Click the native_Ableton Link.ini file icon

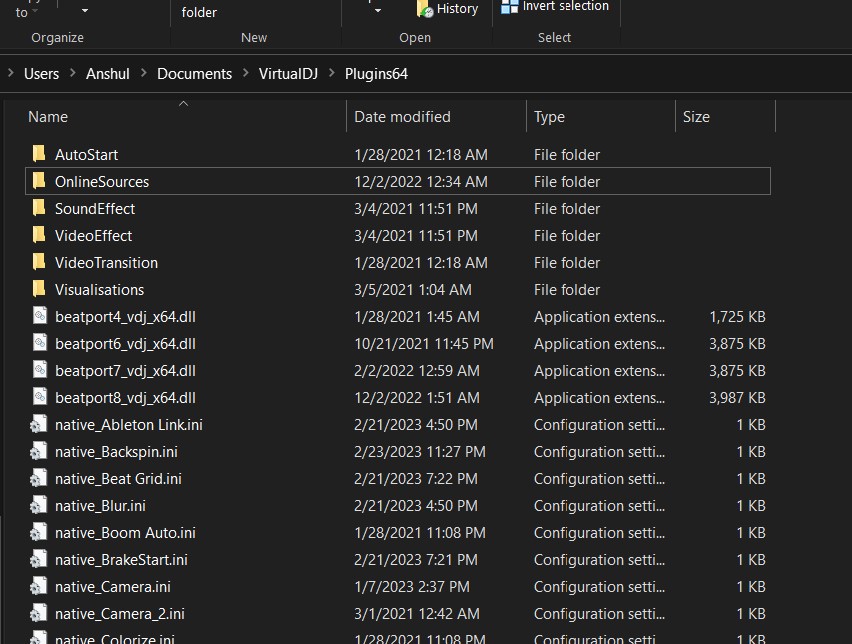pos(39,424)
